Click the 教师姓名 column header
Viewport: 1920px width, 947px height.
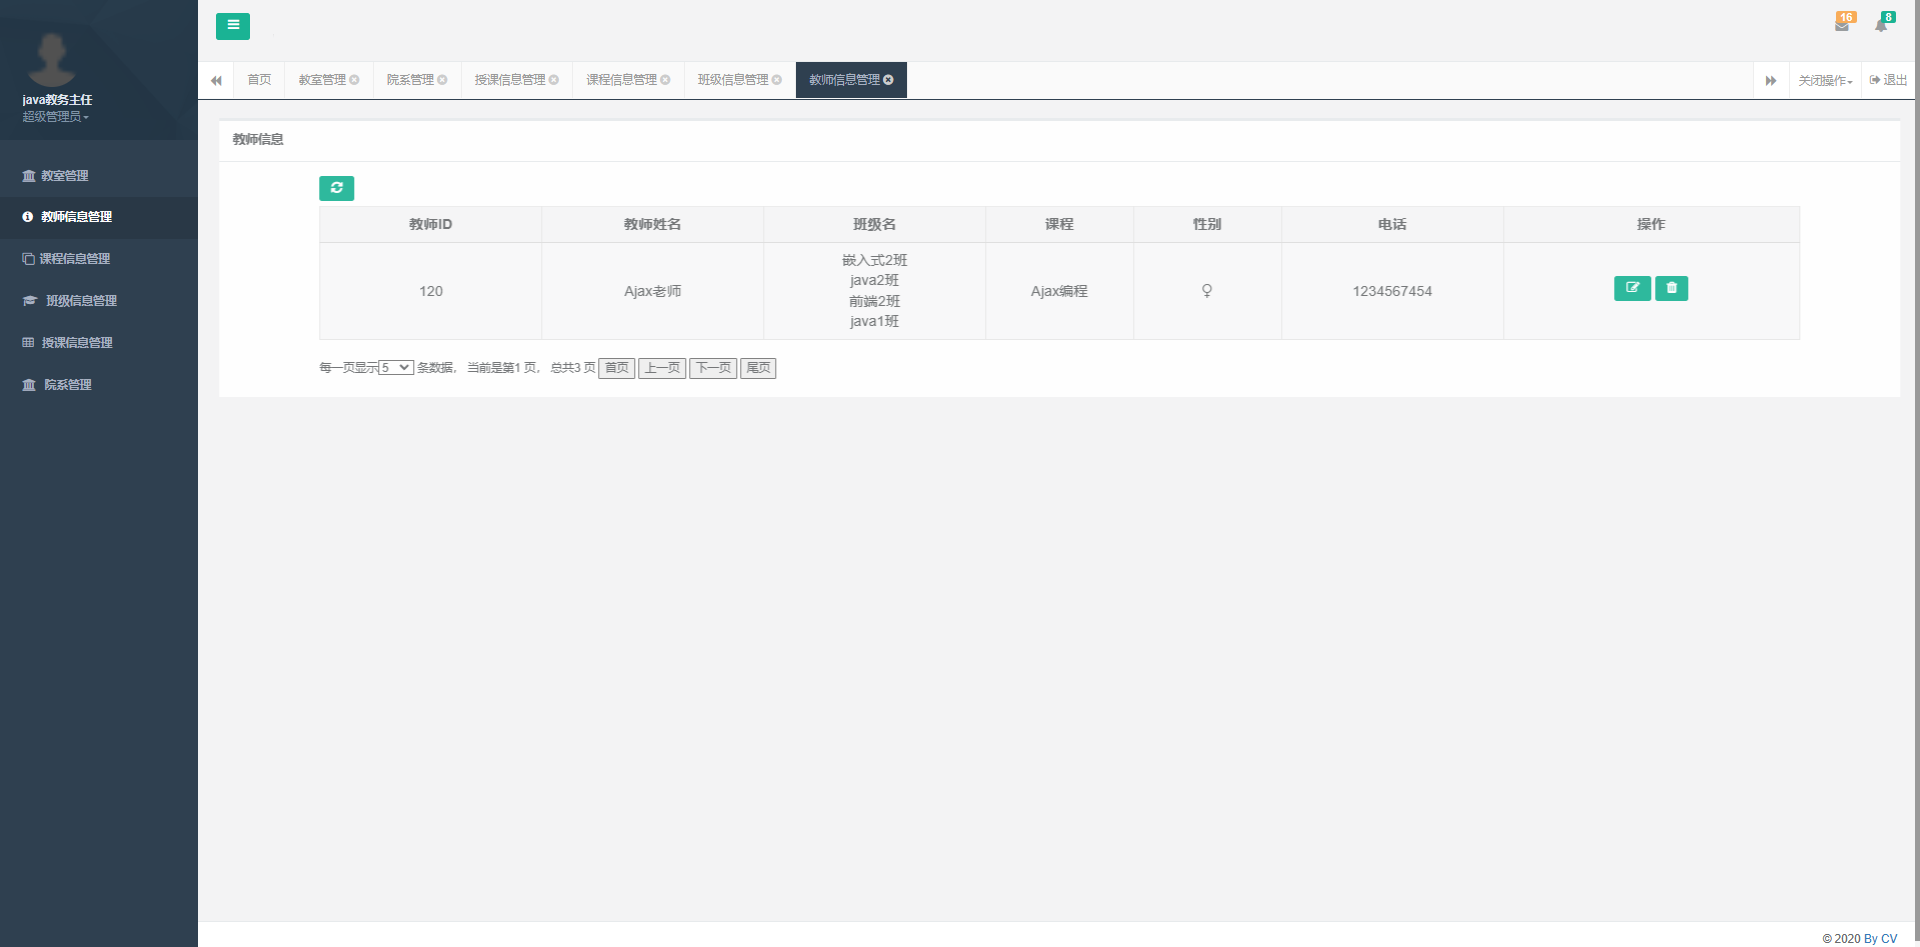(x=653, y=225)
